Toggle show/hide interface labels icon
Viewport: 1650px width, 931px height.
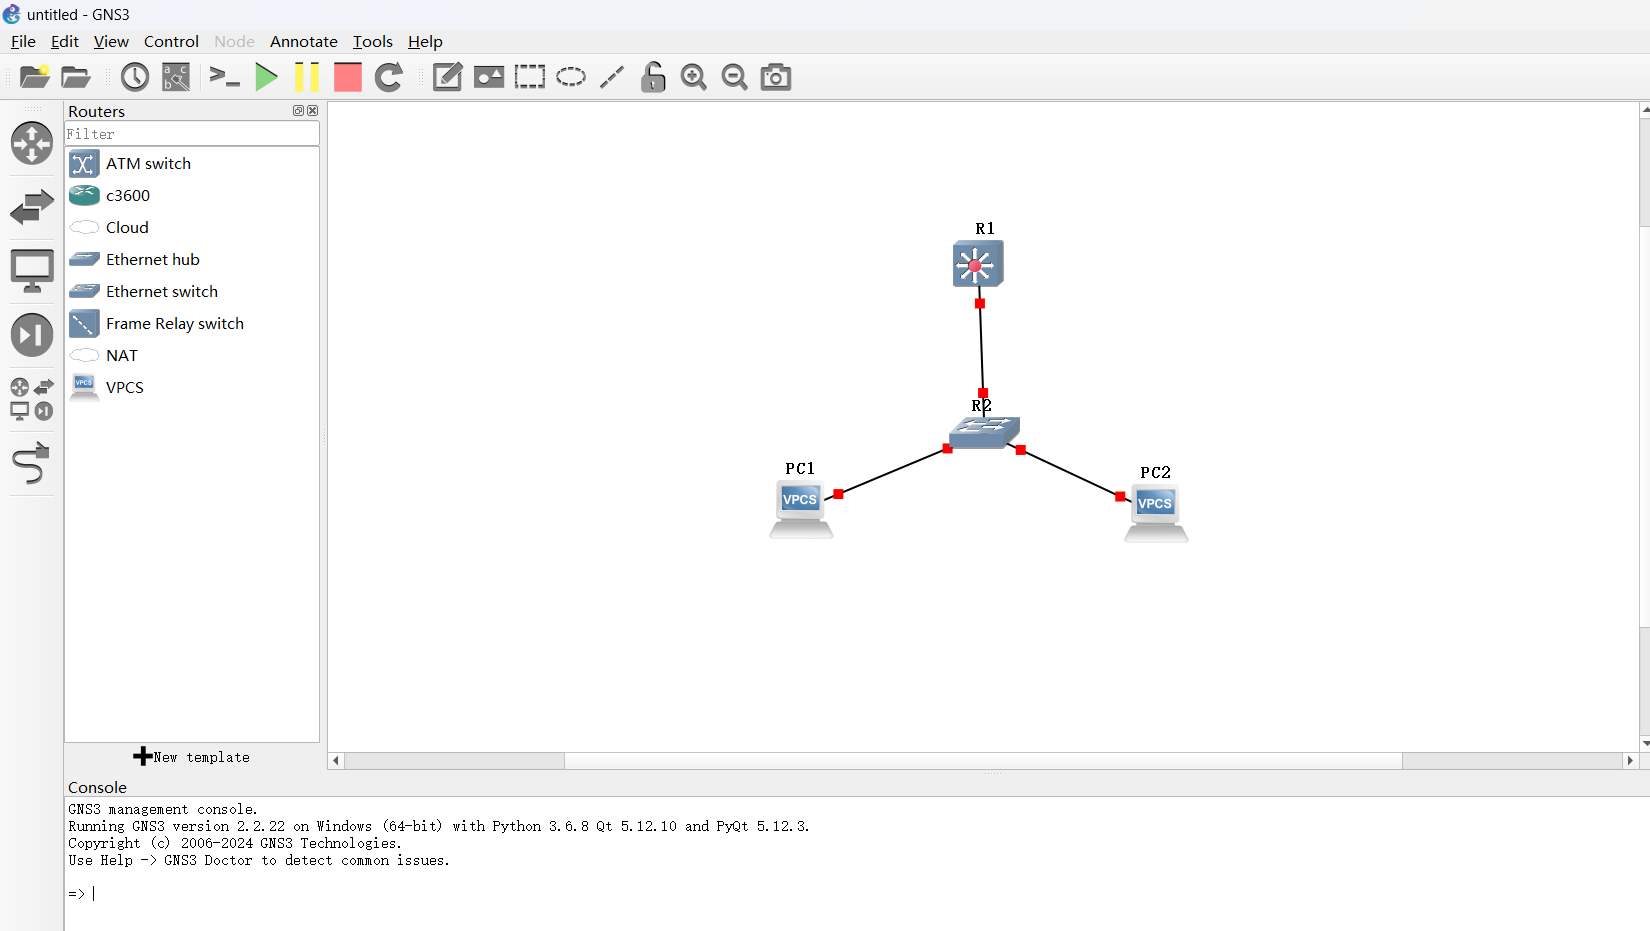(x=176, y=77)
